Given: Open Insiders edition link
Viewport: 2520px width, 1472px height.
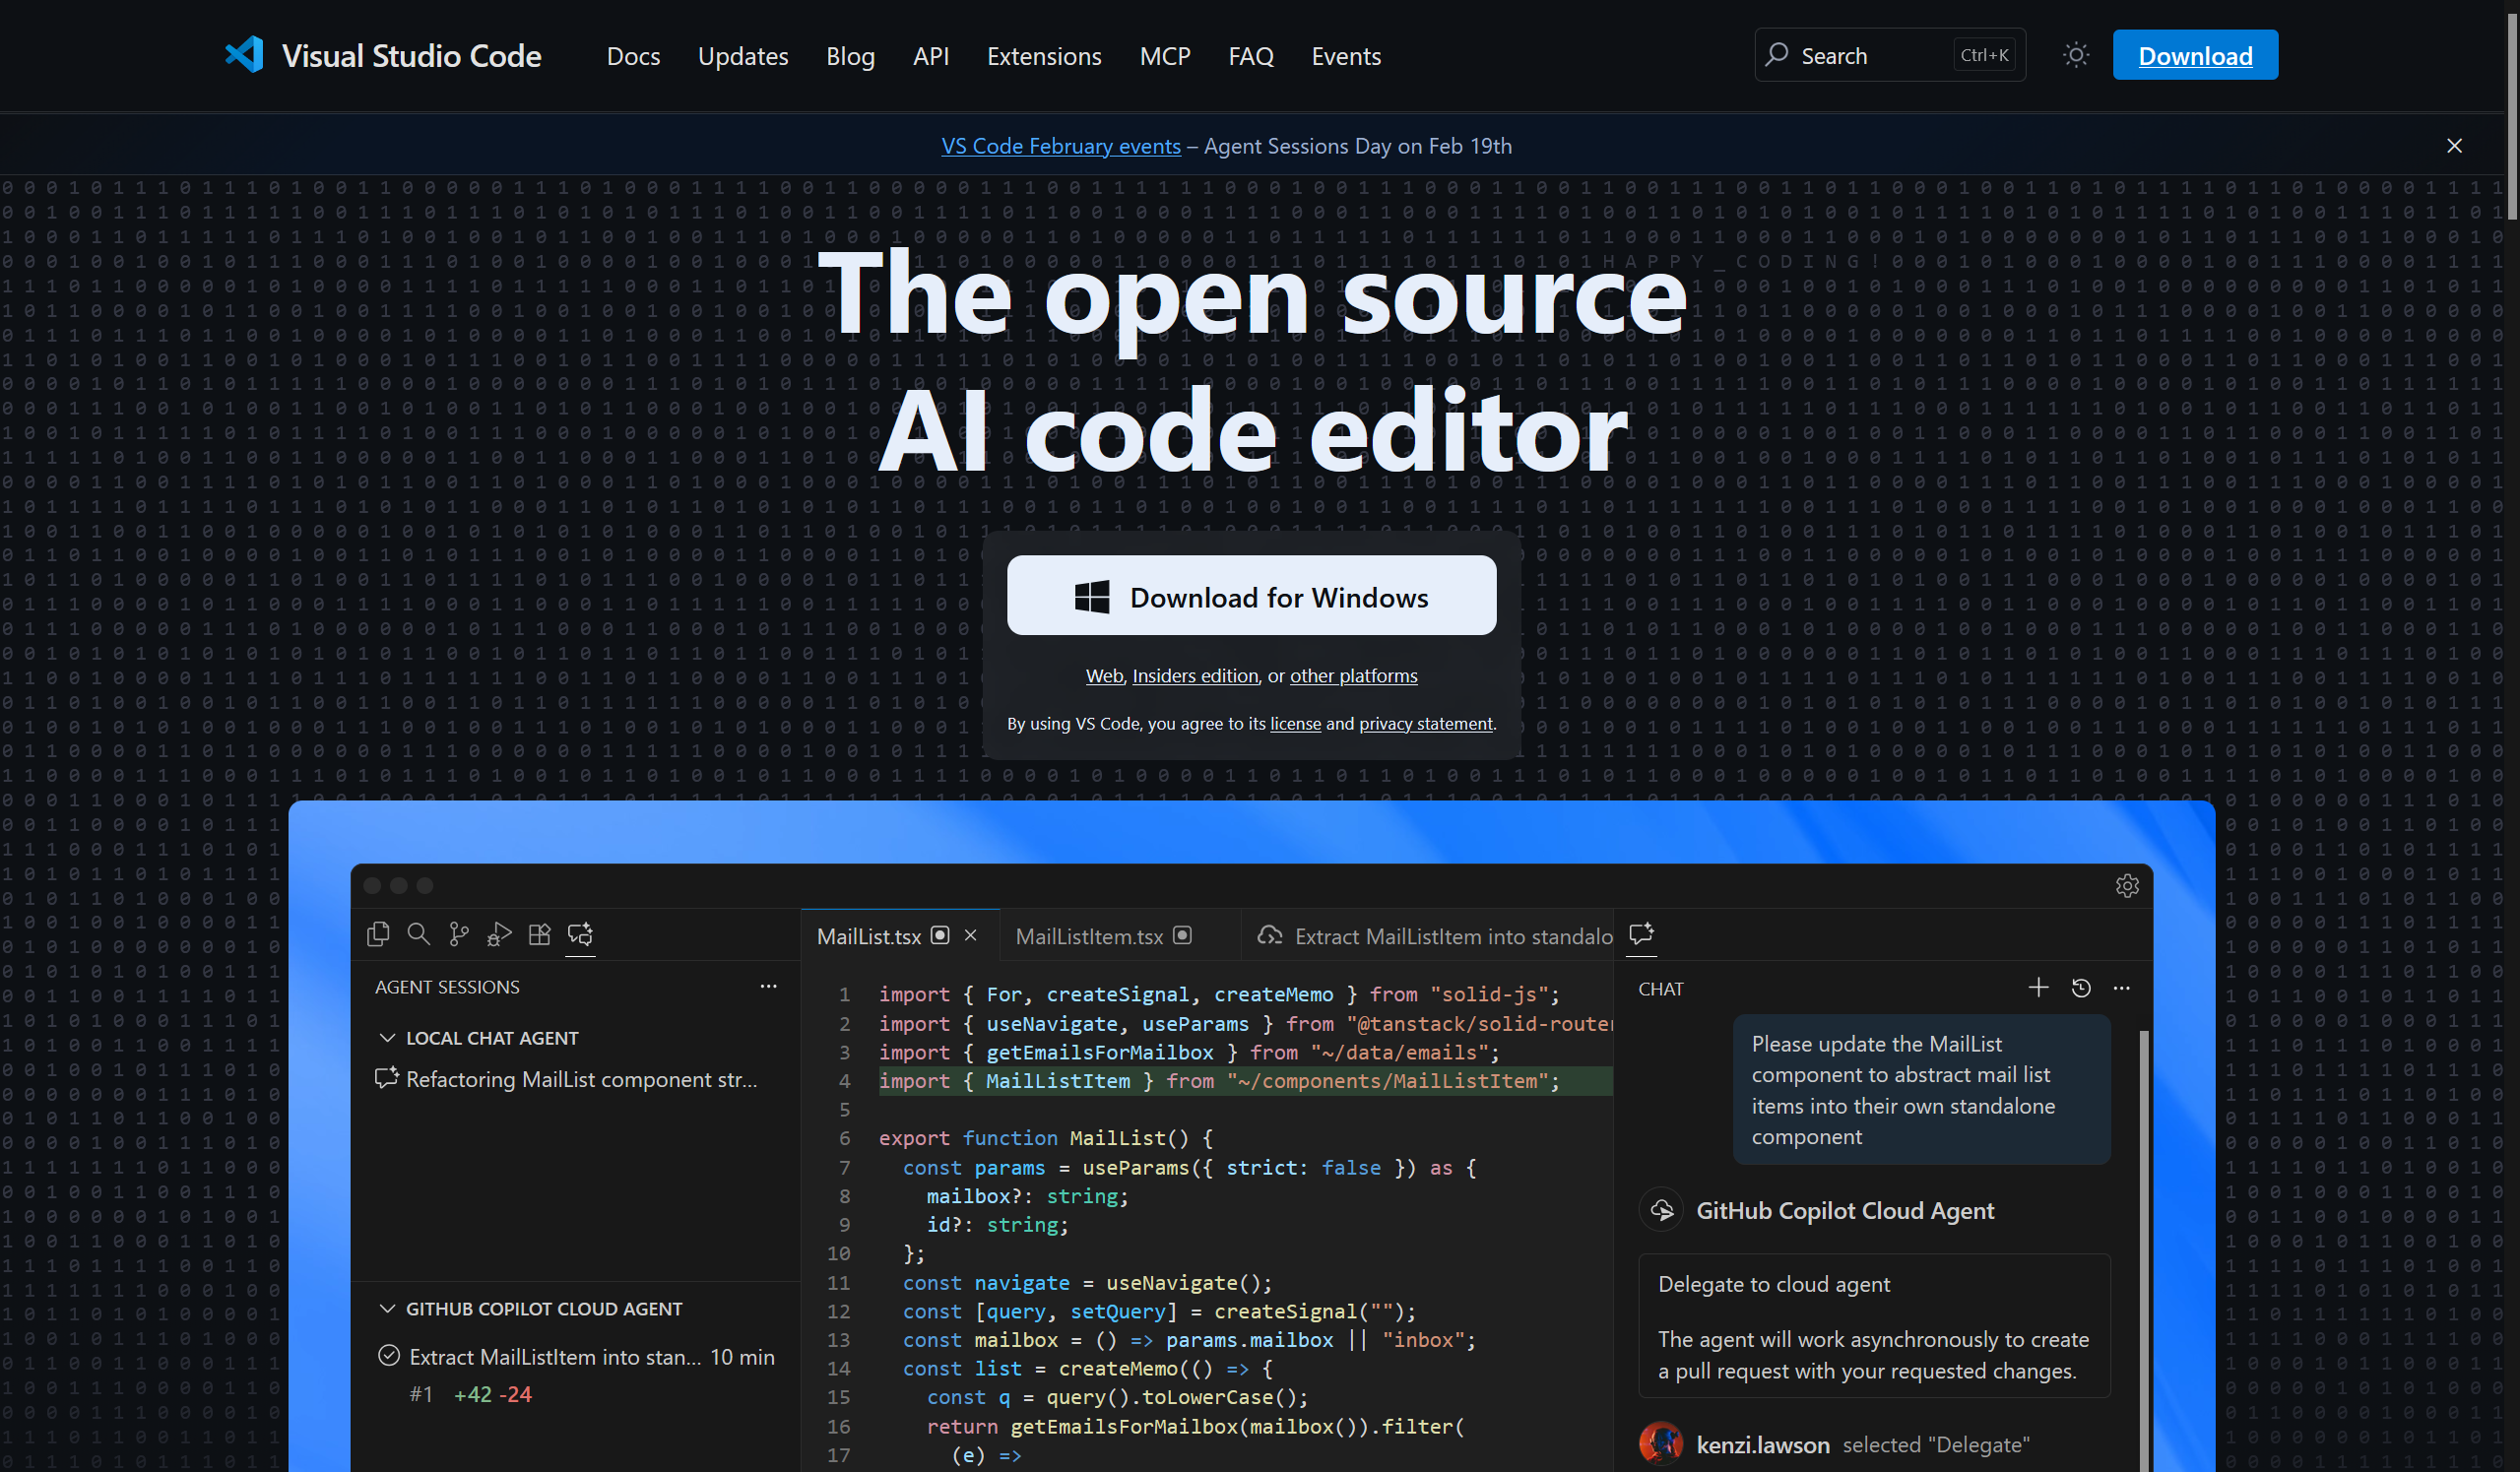Looking at the screenshot, I should tap(1195, 676).
